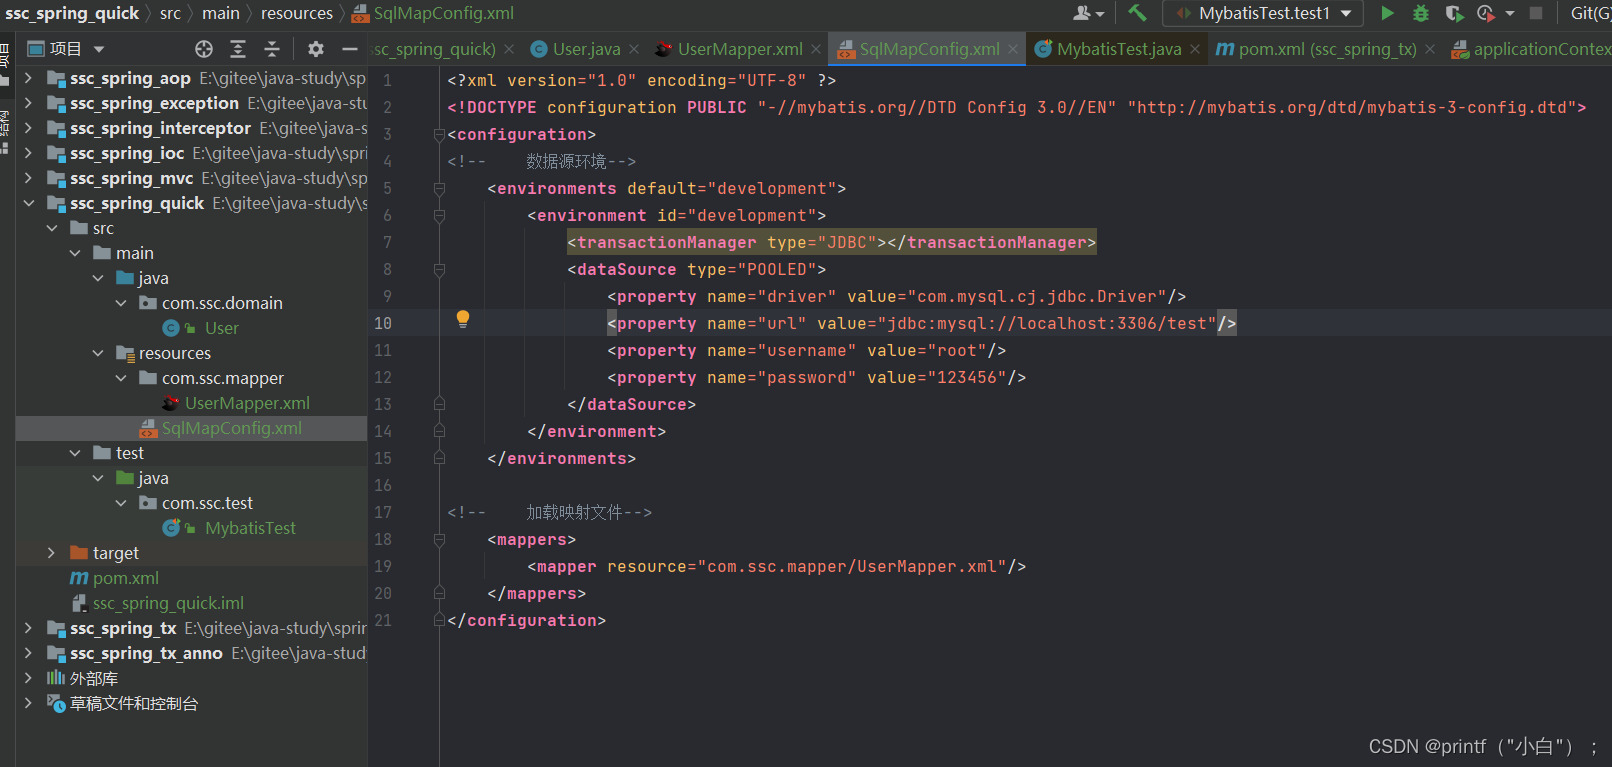Screen dimensions: 1612x767
Task: Click line number 10 in the gutter
Action: [x=383, y=323]
